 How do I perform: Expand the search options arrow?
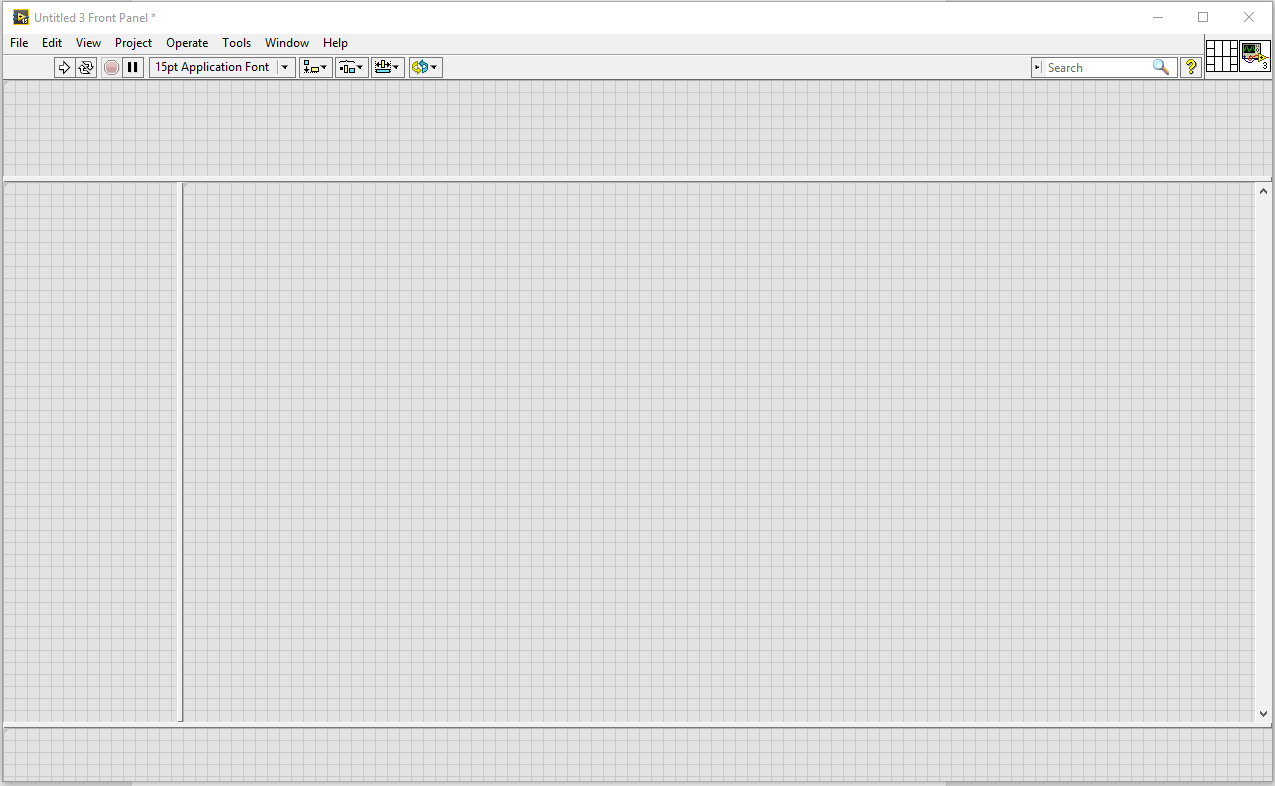click(x=1037, y=67)
